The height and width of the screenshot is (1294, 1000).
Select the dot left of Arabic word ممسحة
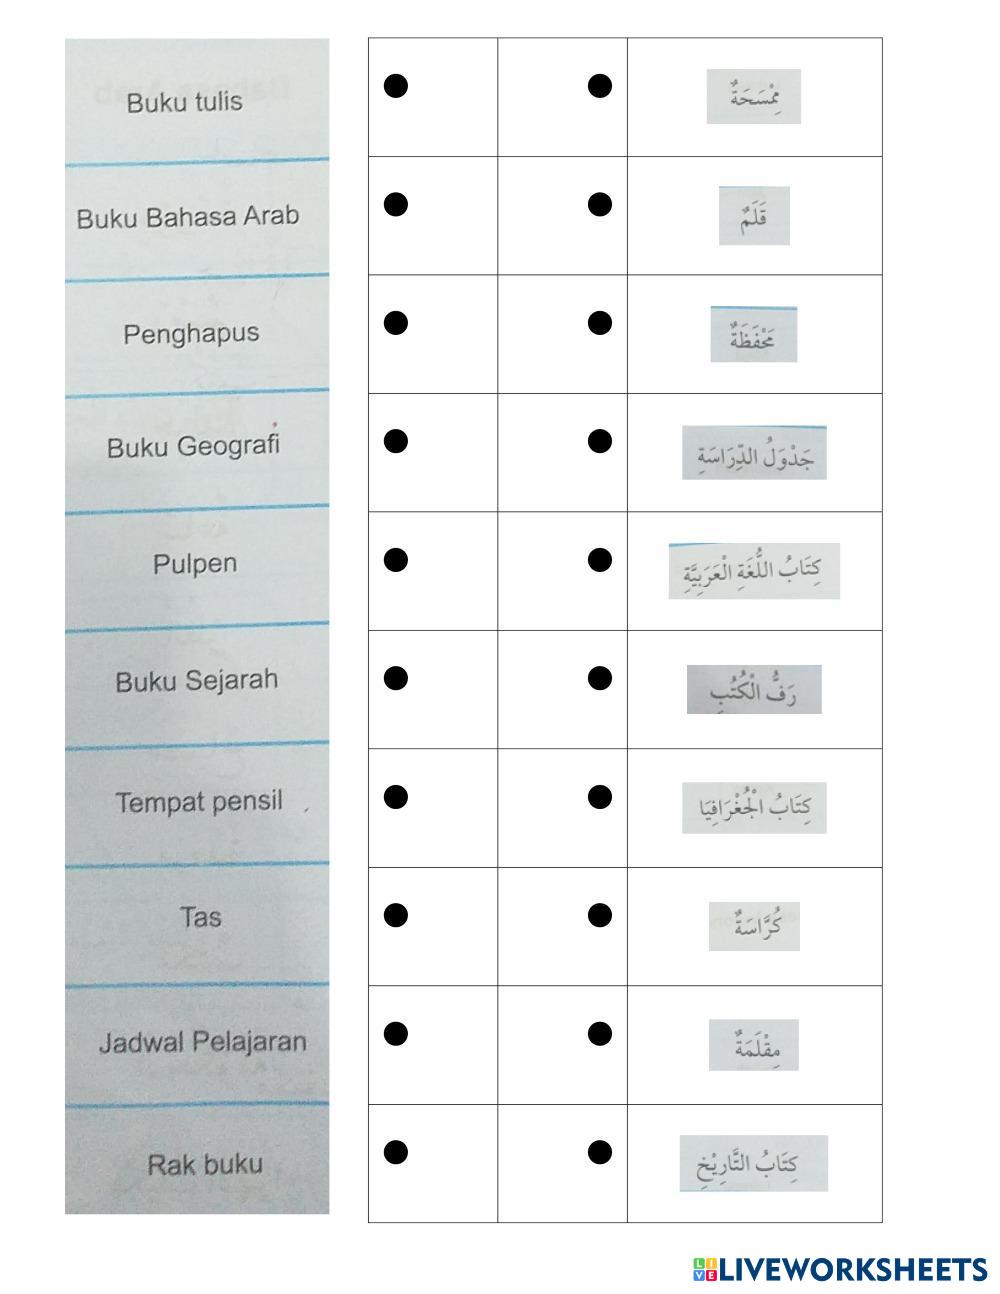(600, 86)
